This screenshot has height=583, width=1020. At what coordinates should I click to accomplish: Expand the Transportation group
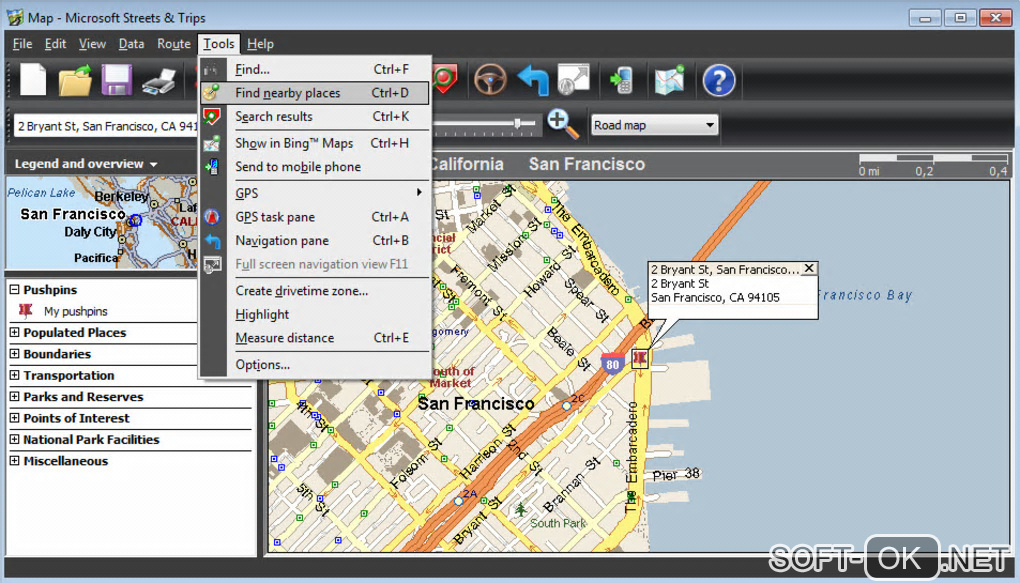click(14, 375)
